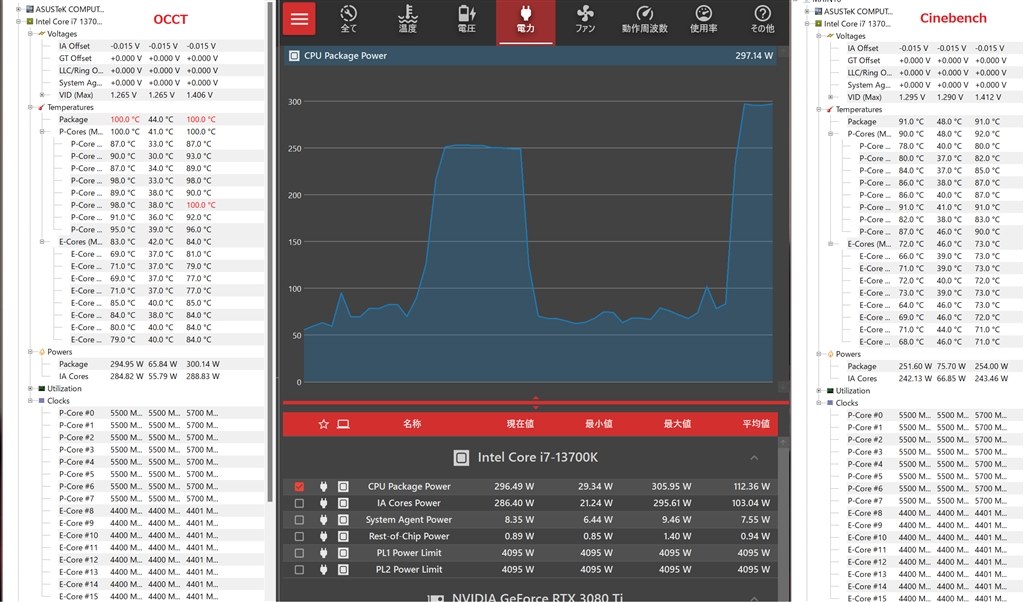Screen dimensions: 1024x602
Task: Open the 動作周波数 frequency gauge icon
Action: click(x=645, y=19)
